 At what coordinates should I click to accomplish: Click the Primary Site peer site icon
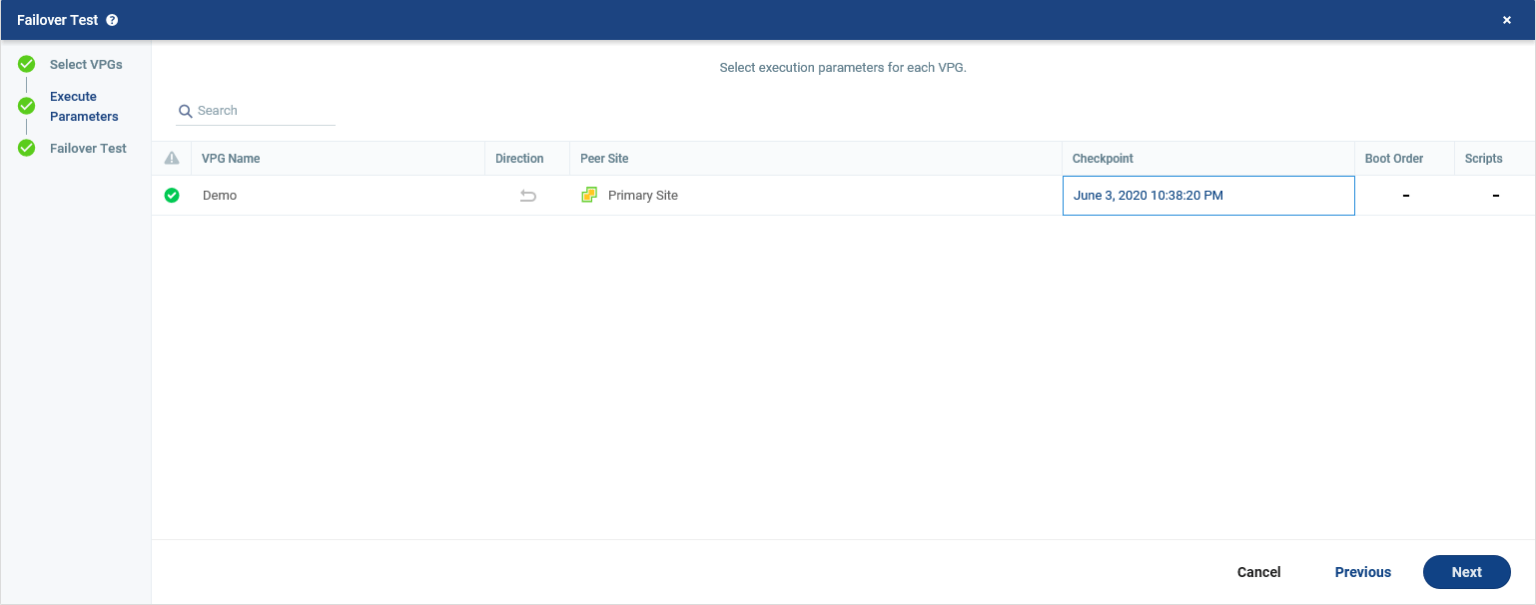[x=589, y=195]
